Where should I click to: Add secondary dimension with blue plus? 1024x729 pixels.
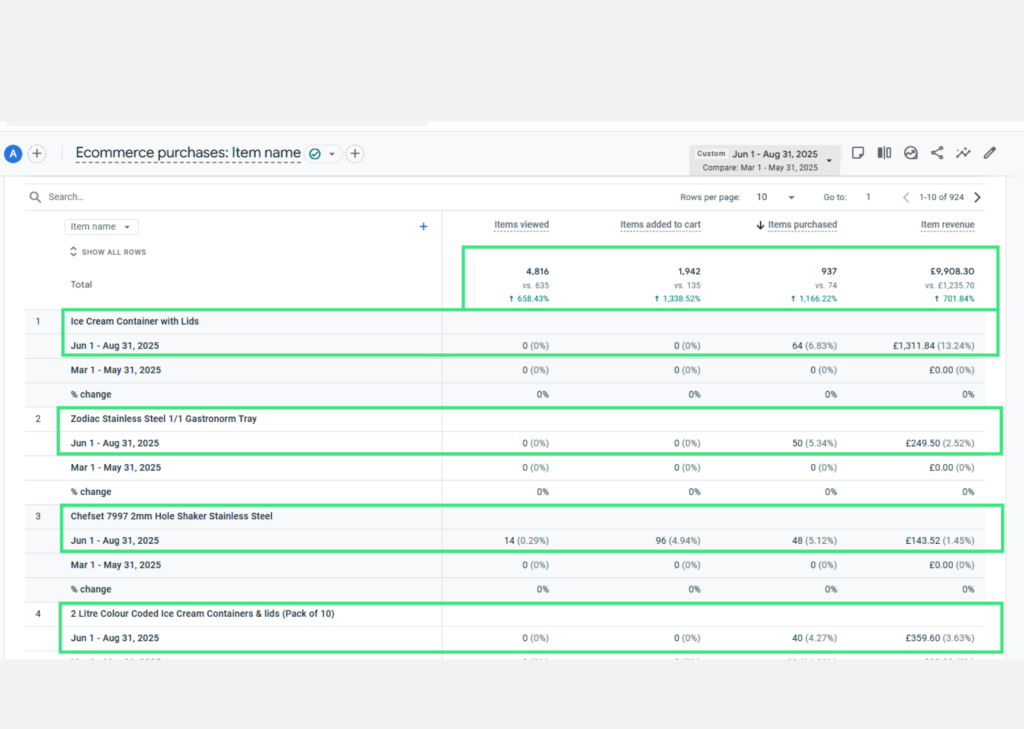[423, 227]
